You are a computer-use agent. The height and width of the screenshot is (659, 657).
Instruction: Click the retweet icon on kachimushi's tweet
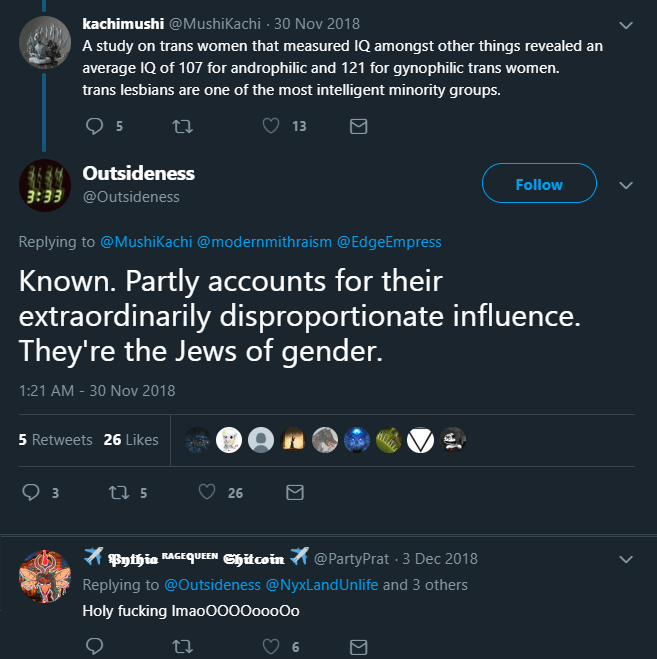coord(182,126)
